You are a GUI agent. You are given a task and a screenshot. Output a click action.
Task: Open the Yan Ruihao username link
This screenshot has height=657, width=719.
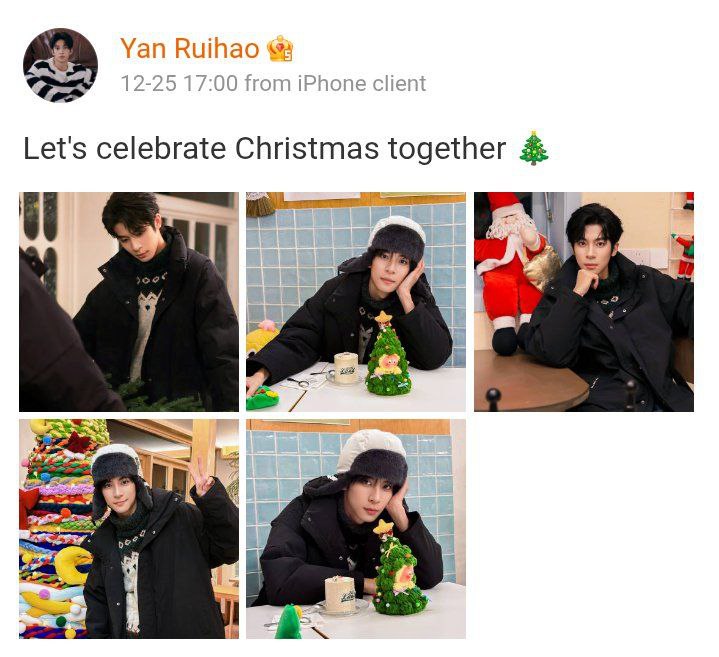point(189,48)
